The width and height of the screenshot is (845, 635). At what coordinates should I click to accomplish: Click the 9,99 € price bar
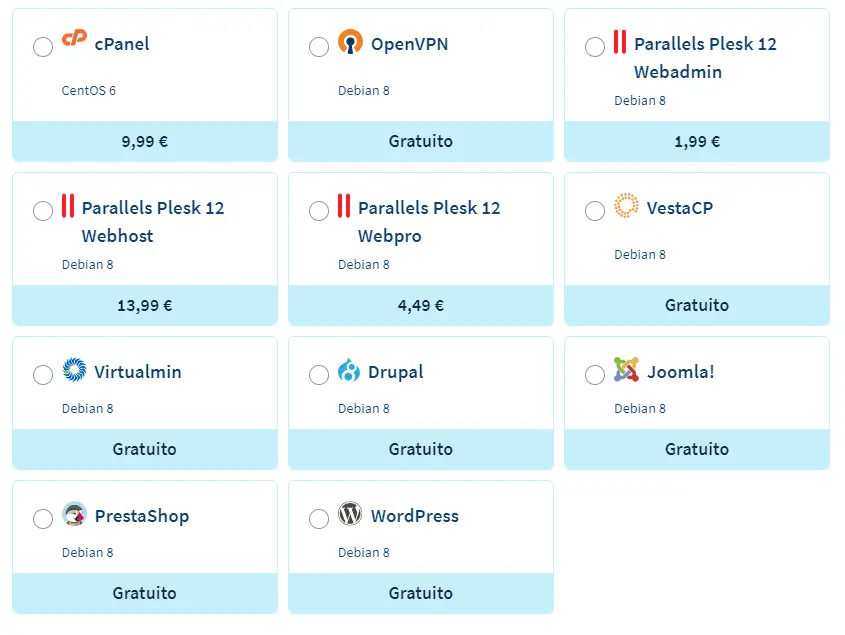(145, 141)
